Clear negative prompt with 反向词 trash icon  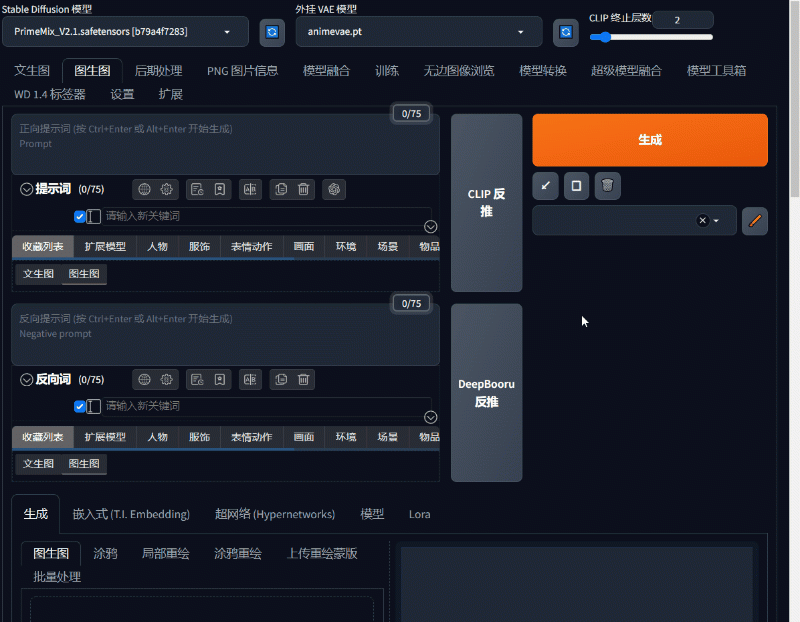304,380
